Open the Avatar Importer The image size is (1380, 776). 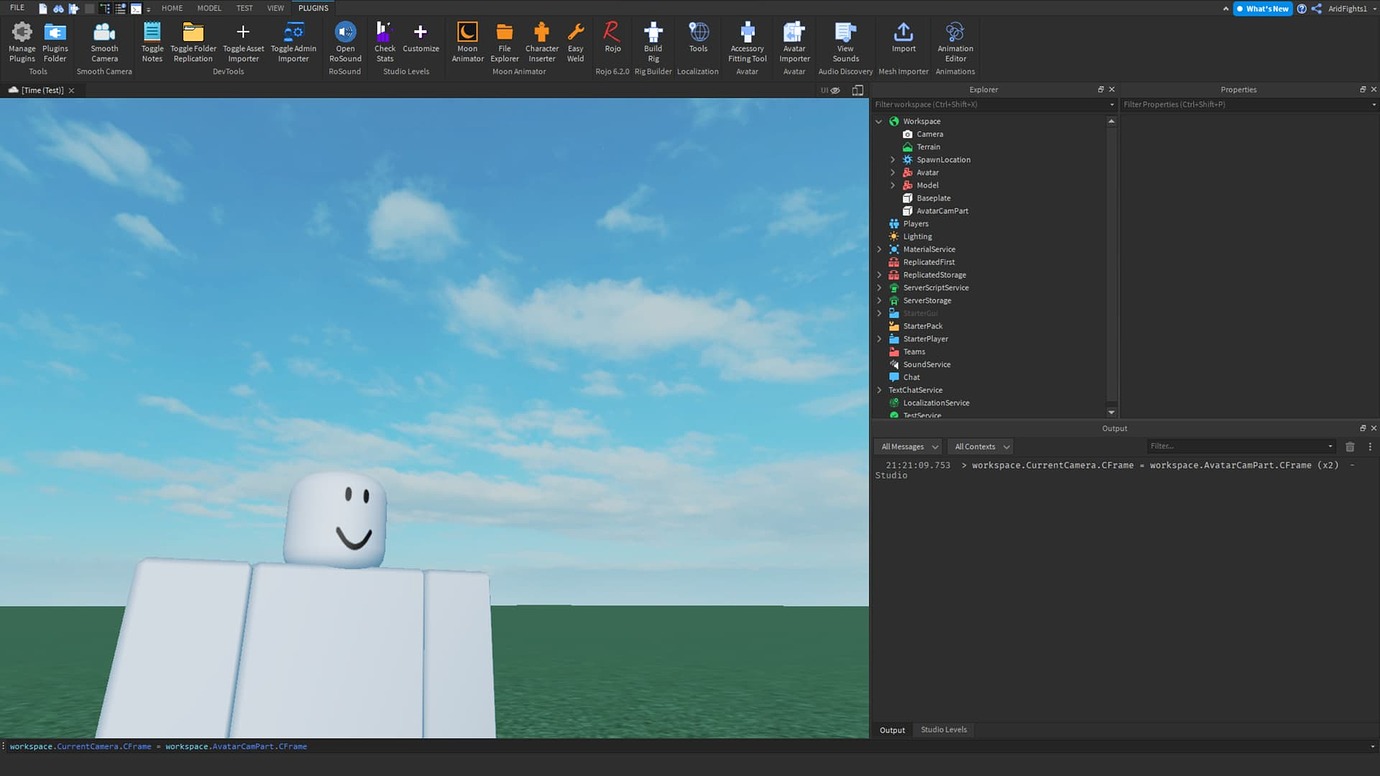tap(793, 40)
